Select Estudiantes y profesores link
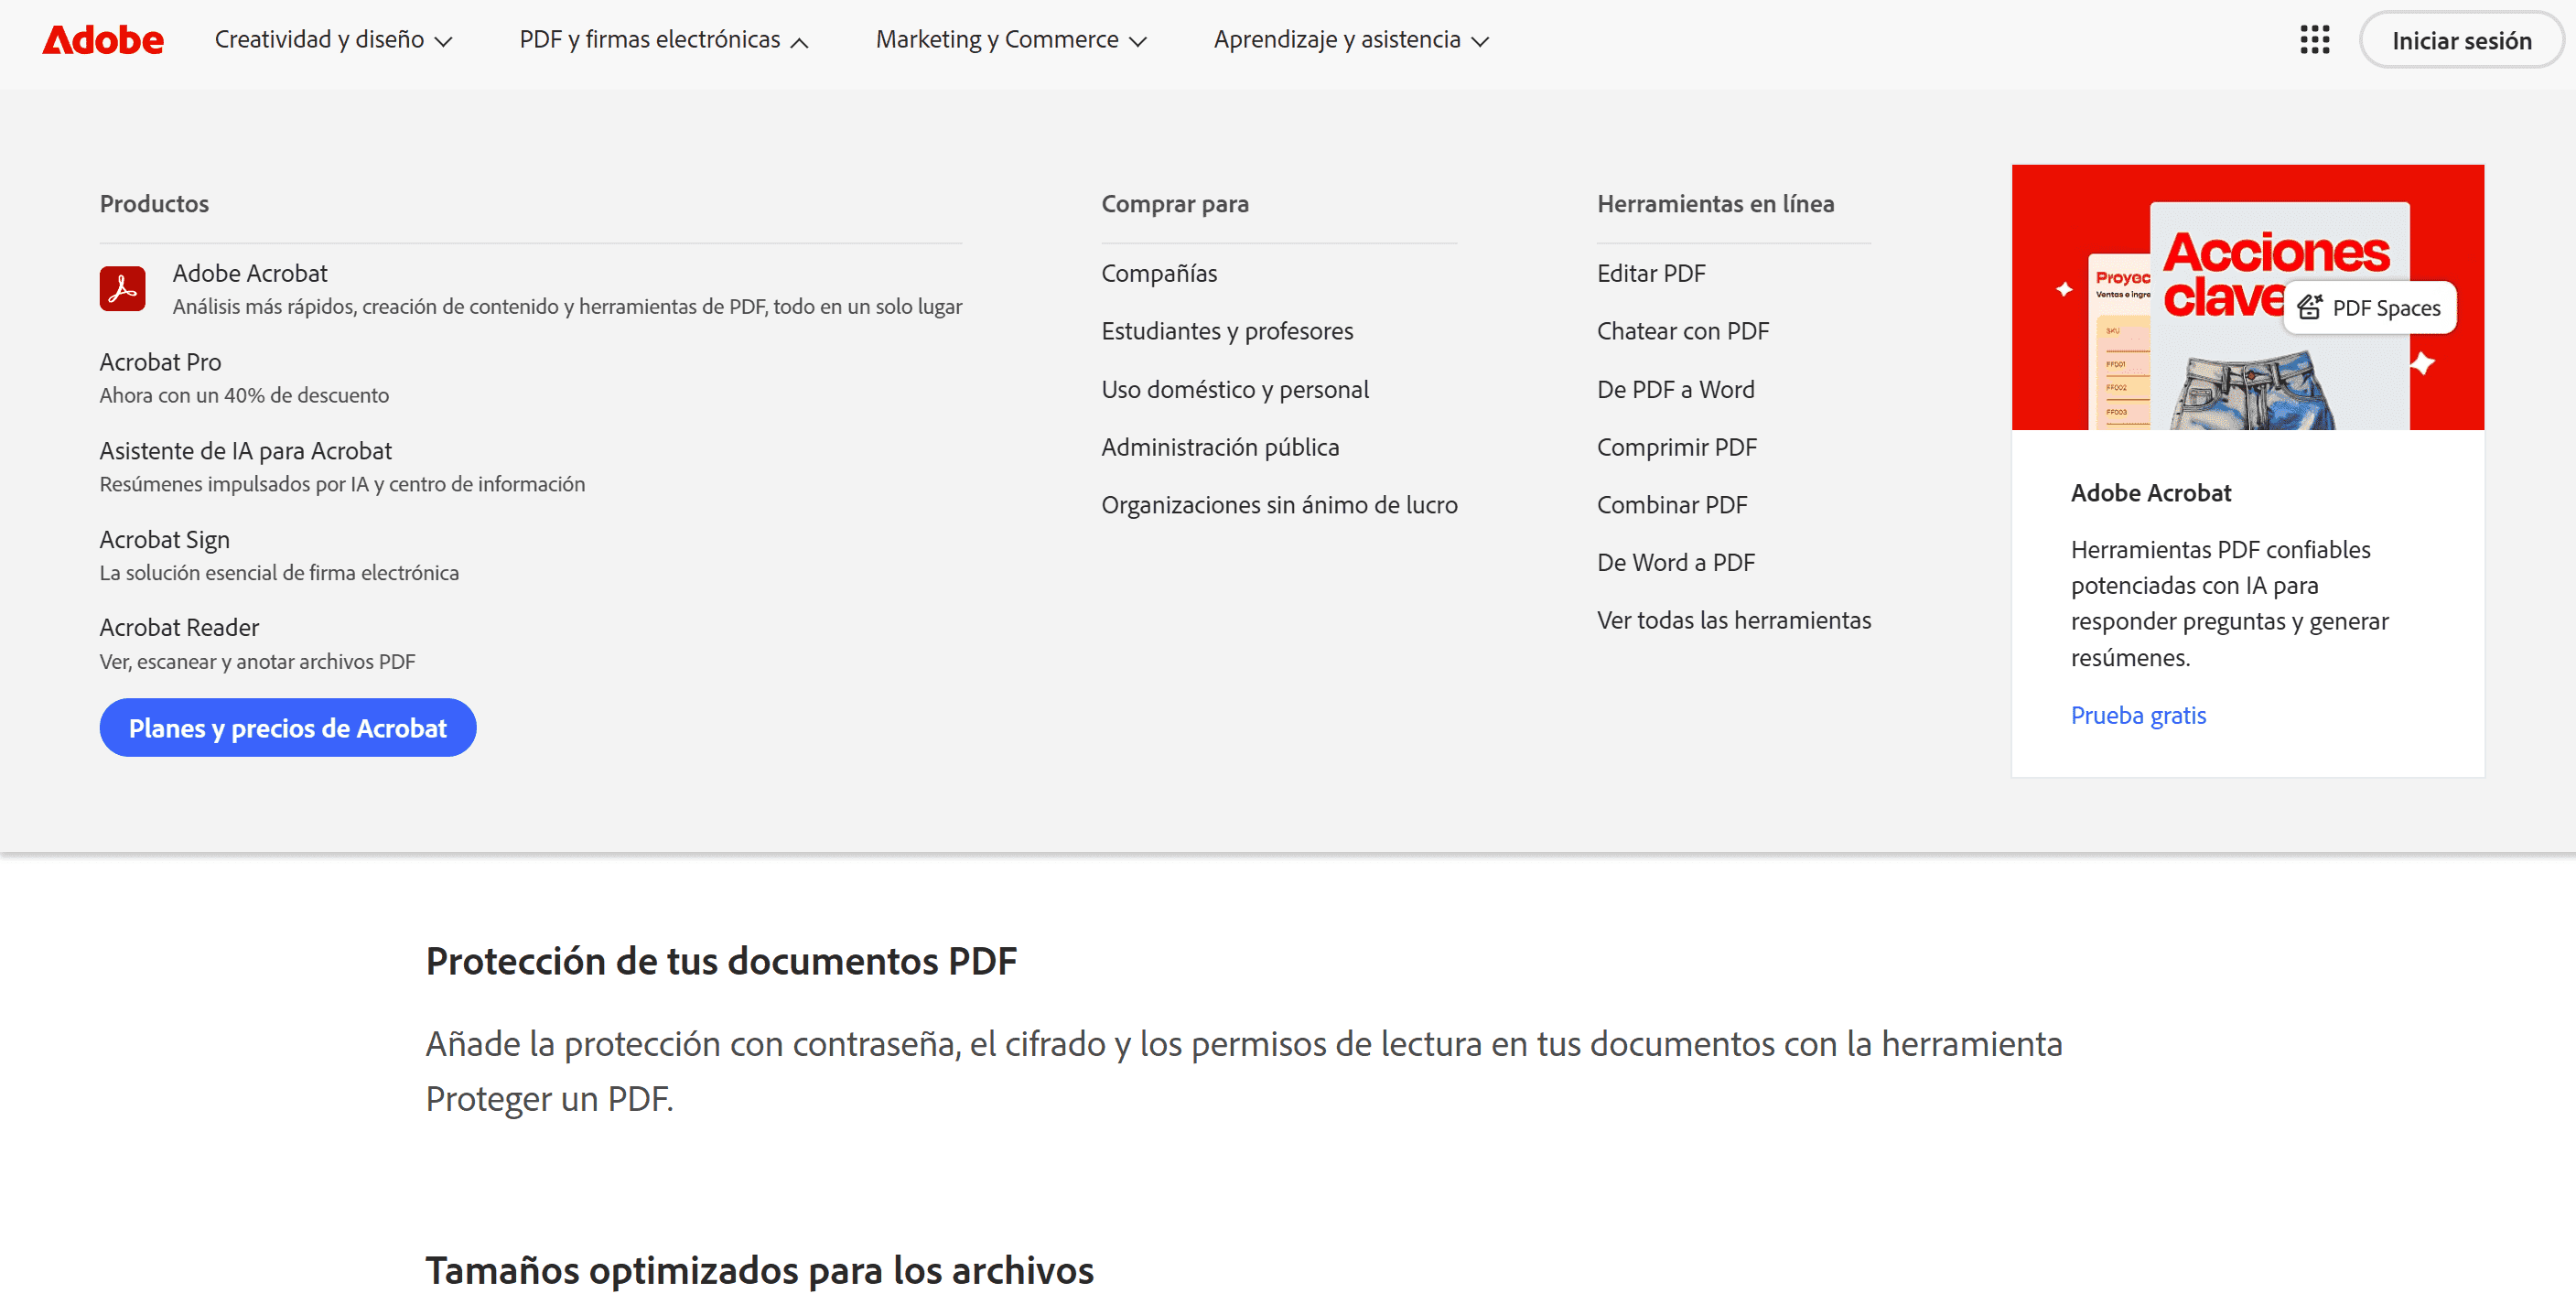The width and height of the screenshot is (2576, 1315). pos(1227,331)
